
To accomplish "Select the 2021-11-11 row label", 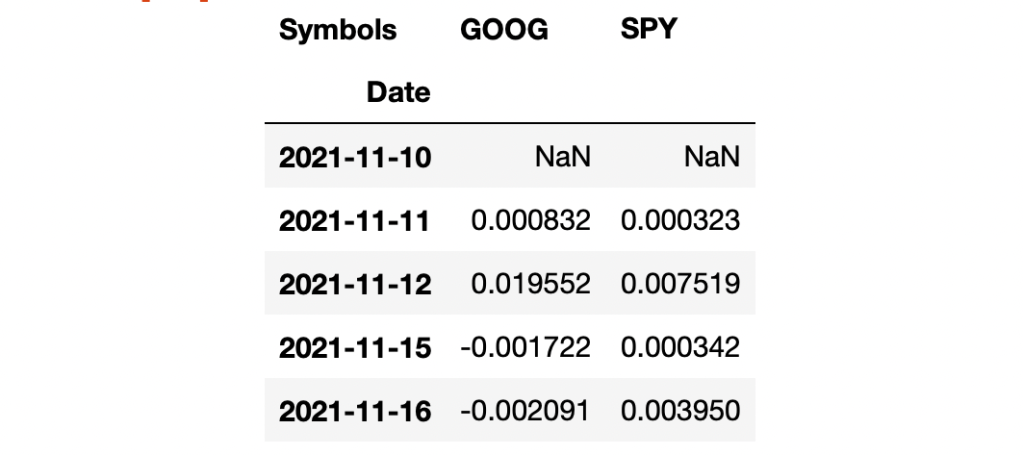I will [355, 220].
